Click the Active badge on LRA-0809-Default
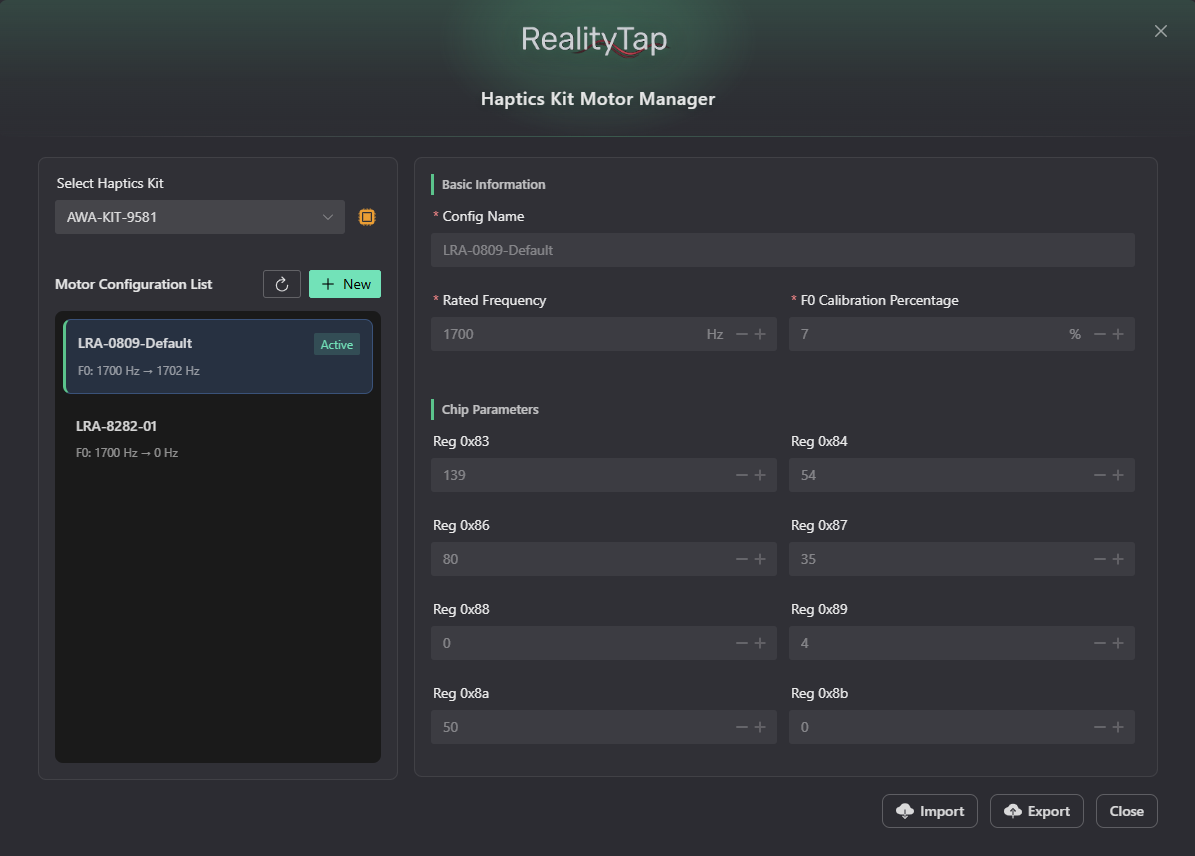Screen dimensions: 1195x856 [x=337, y=345]
